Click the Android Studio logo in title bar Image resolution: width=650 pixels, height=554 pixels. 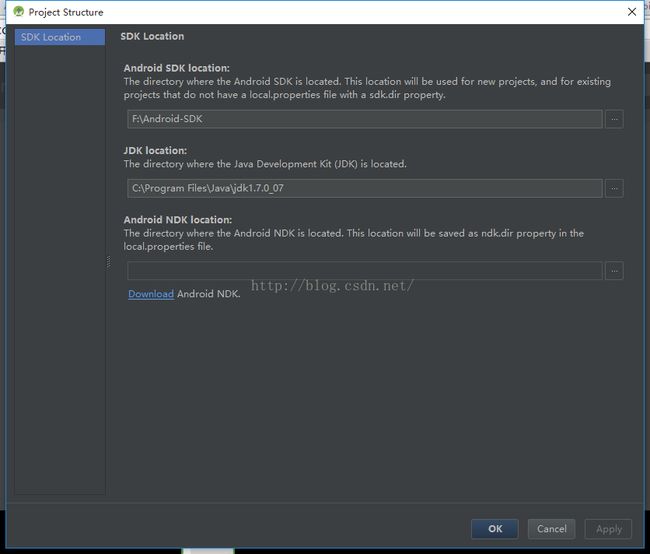[19, 12]
